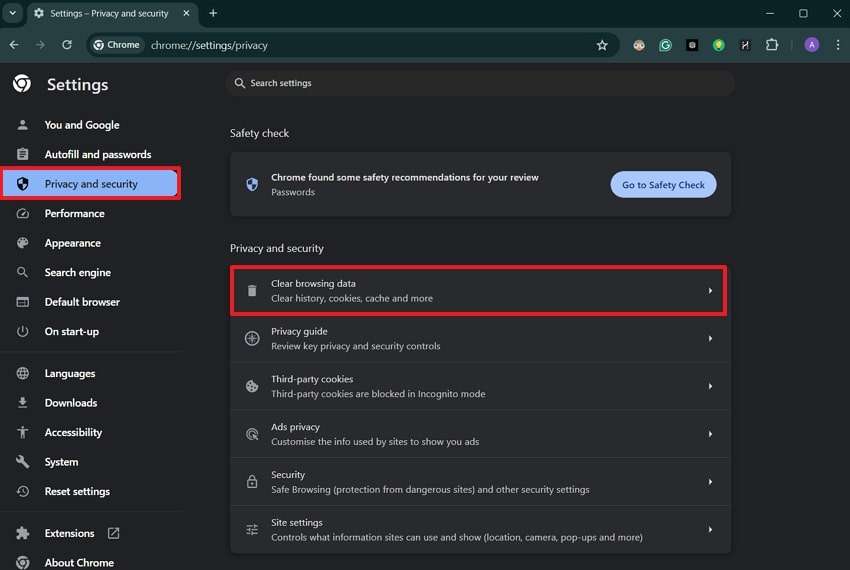Click the System wrench icon
This screenshot has width=850, height=570.
coord(22,462)
